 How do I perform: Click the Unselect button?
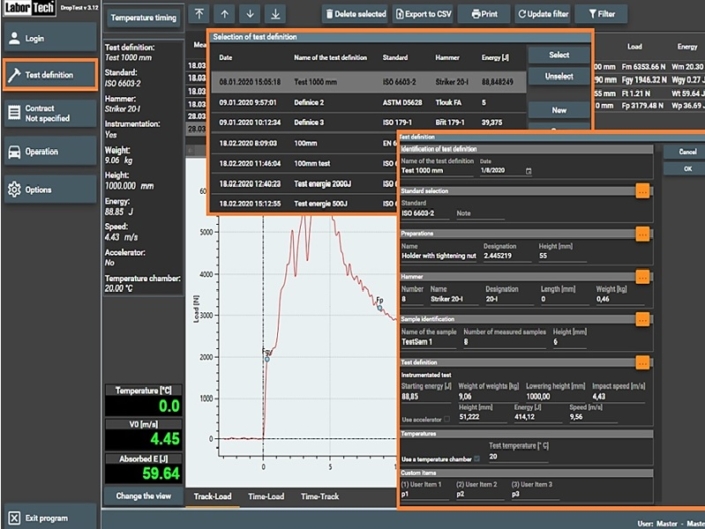coord(558,75)
